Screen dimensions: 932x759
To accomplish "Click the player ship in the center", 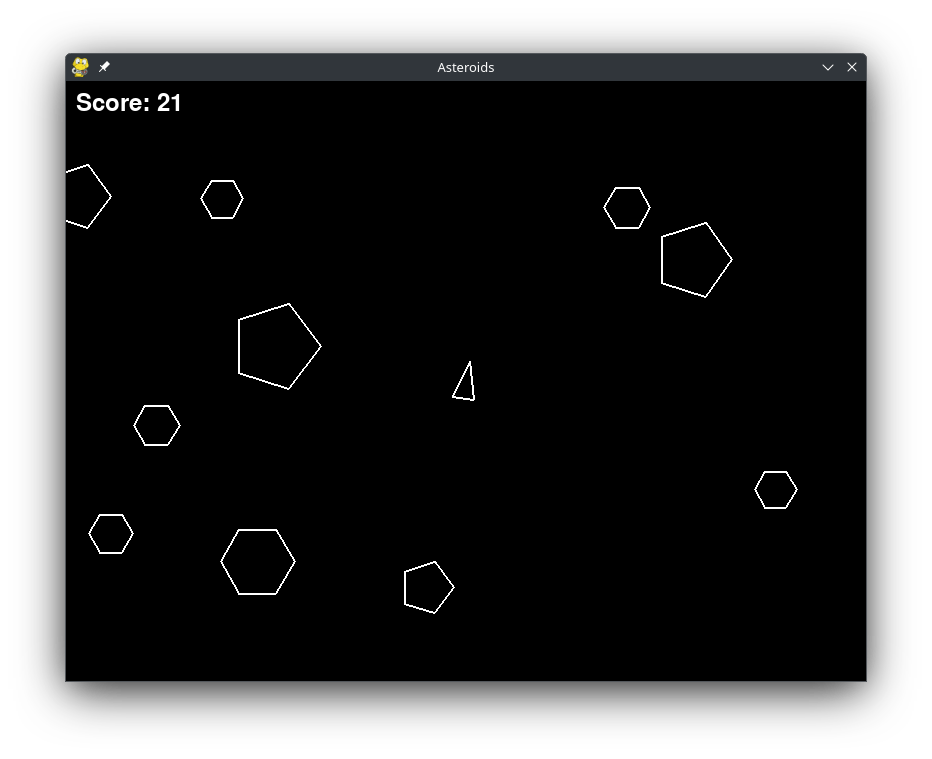I will pyautogui.click(x=464, y=383).
